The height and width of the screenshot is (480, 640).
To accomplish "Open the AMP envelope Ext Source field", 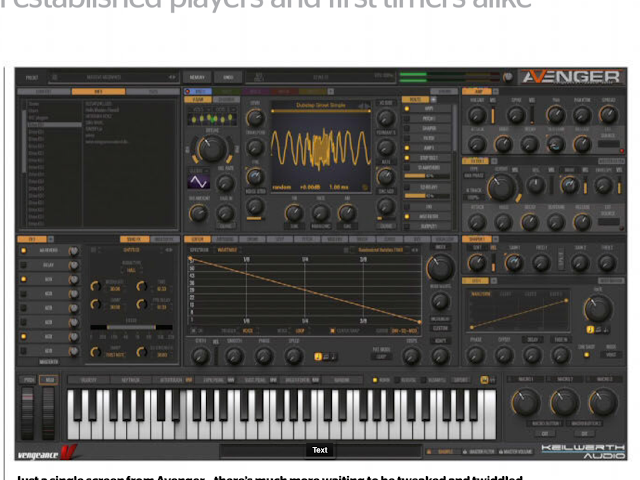I will click(609, 144).
